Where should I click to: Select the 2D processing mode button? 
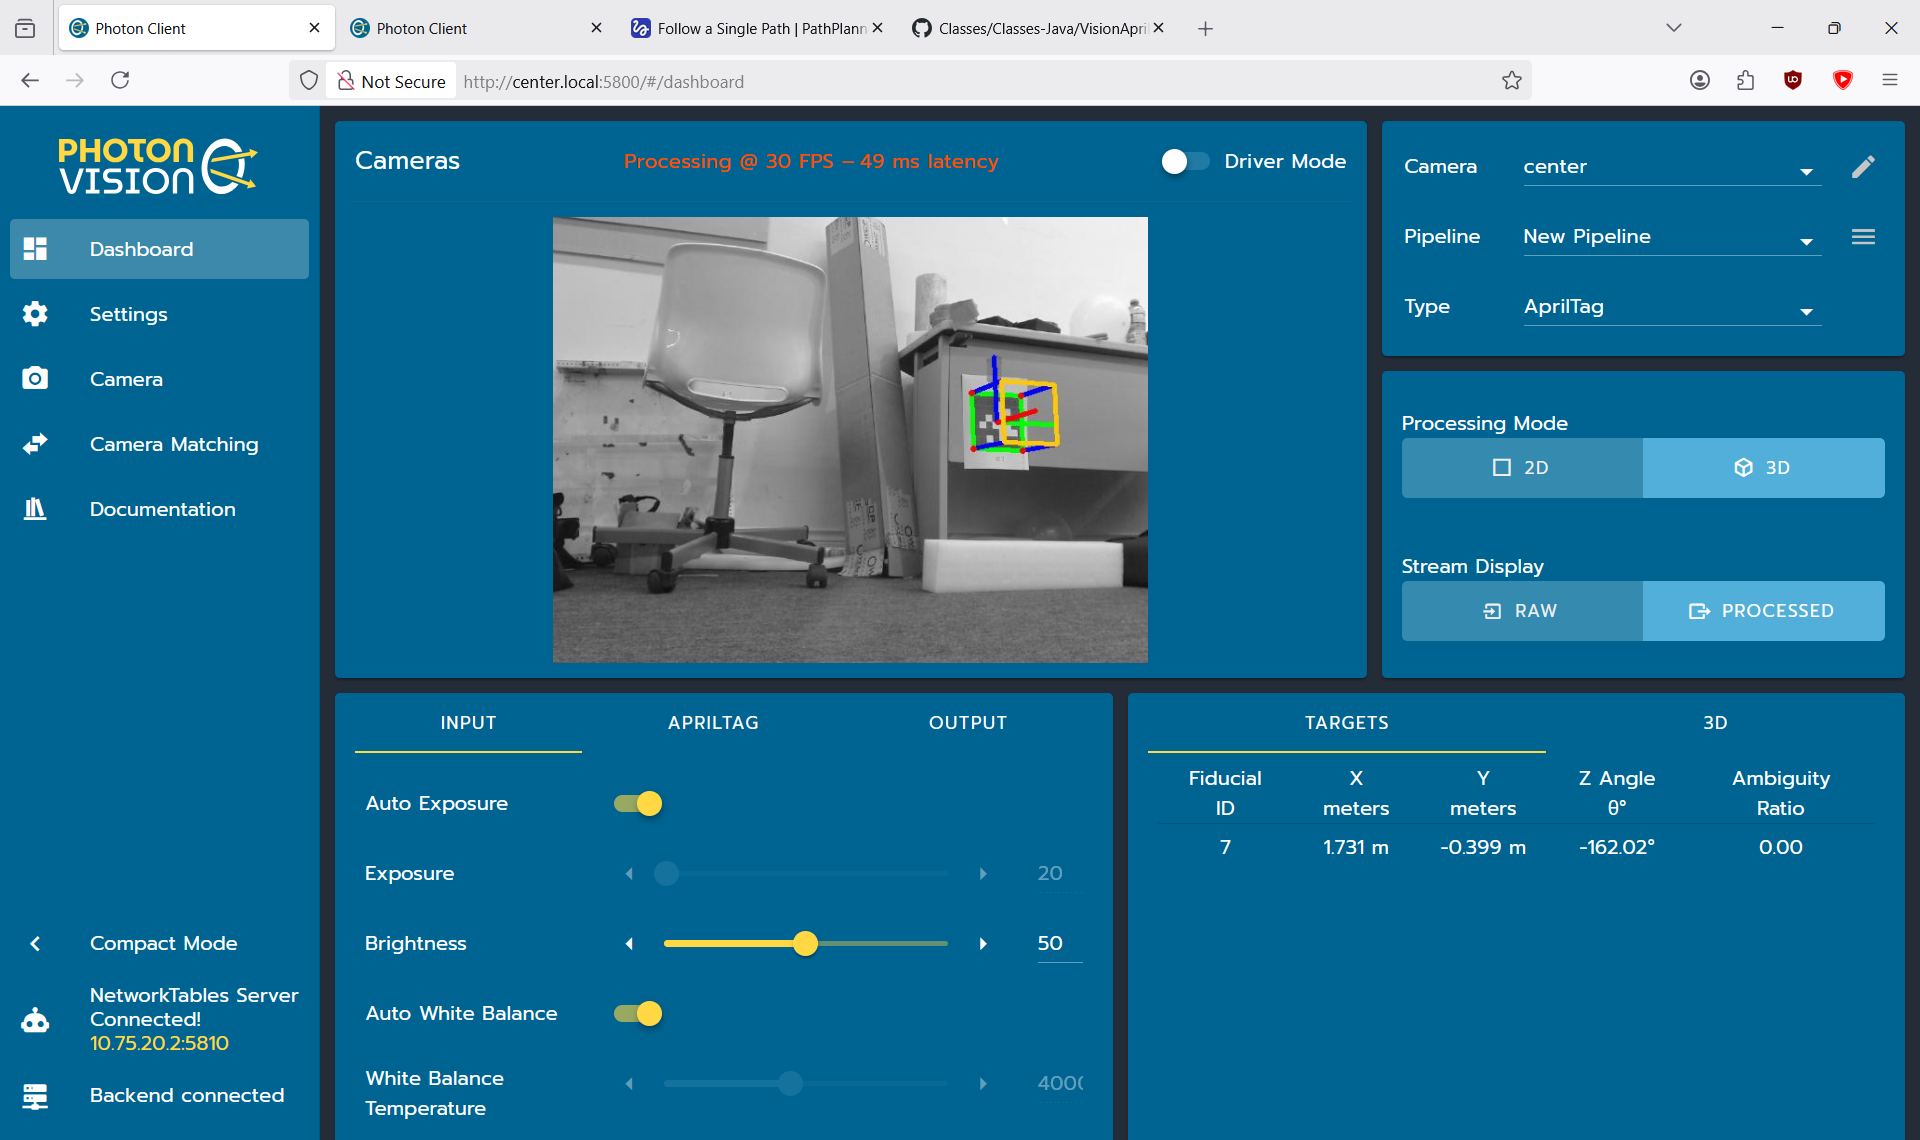pyautogui.click(x=1522, y=468)
